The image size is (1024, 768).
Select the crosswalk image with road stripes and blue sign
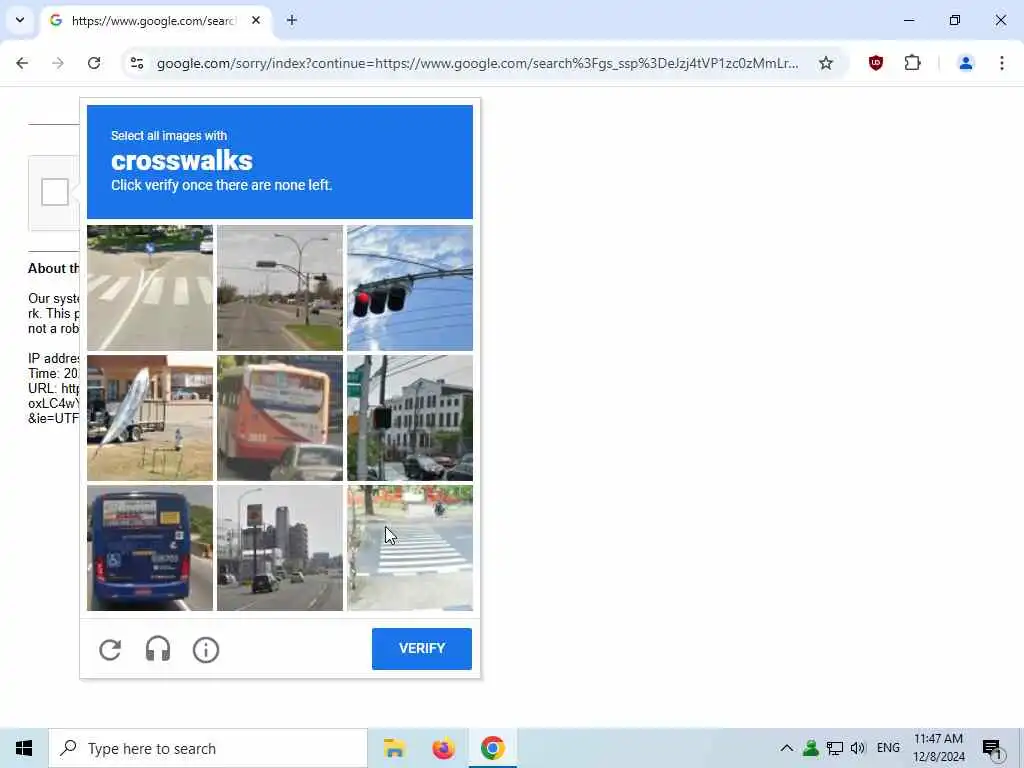(x=150, y=288)
